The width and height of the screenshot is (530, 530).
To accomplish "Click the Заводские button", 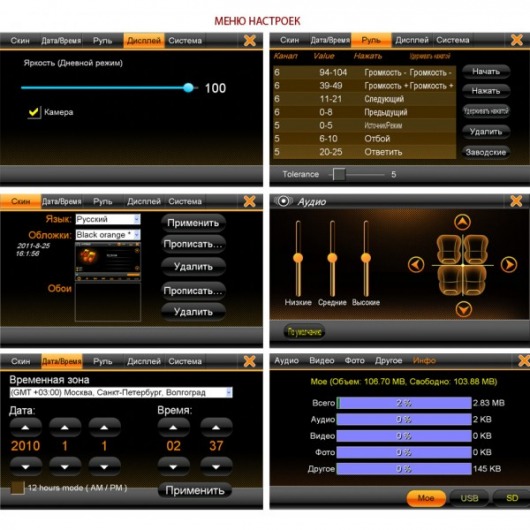I will [486, 152].
